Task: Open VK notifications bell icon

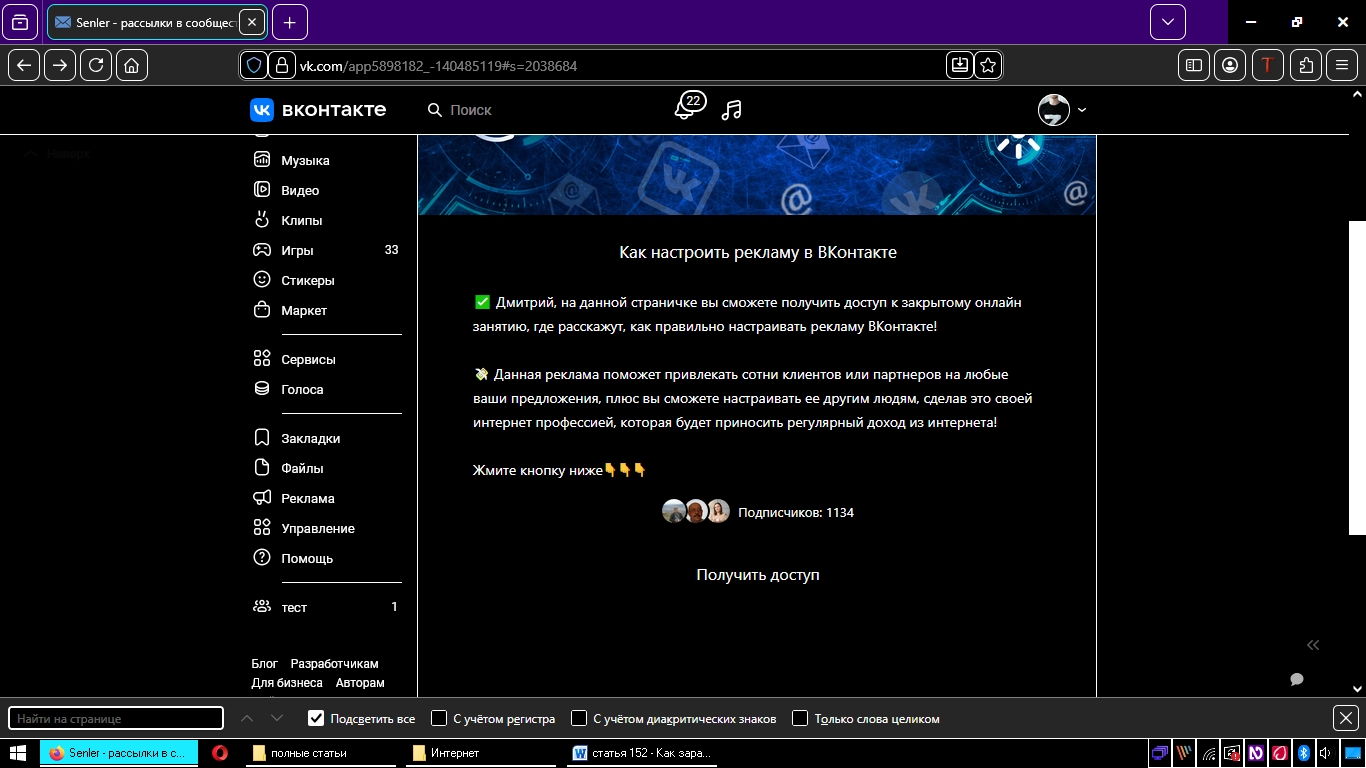Action: pos(686,109)
